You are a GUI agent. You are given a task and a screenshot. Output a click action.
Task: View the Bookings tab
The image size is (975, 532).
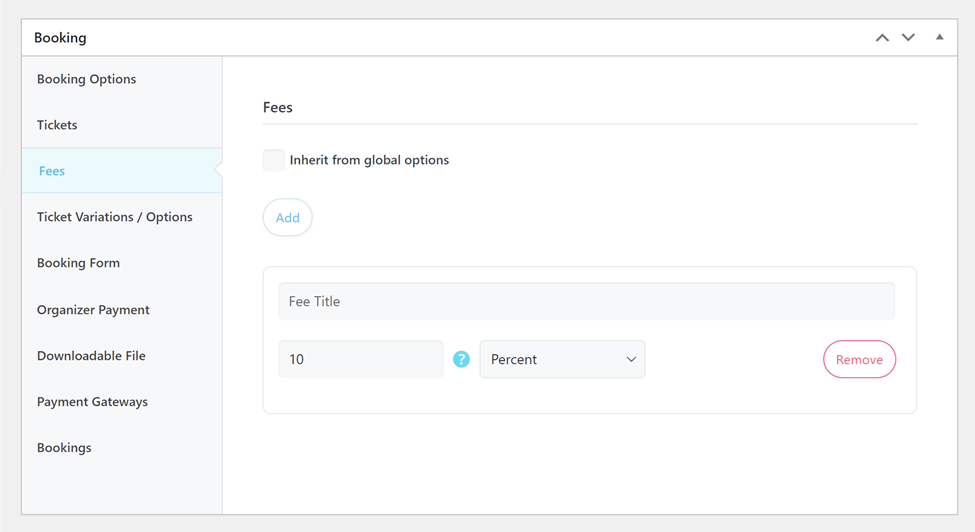pyautogui.click(x=64, y=448)
